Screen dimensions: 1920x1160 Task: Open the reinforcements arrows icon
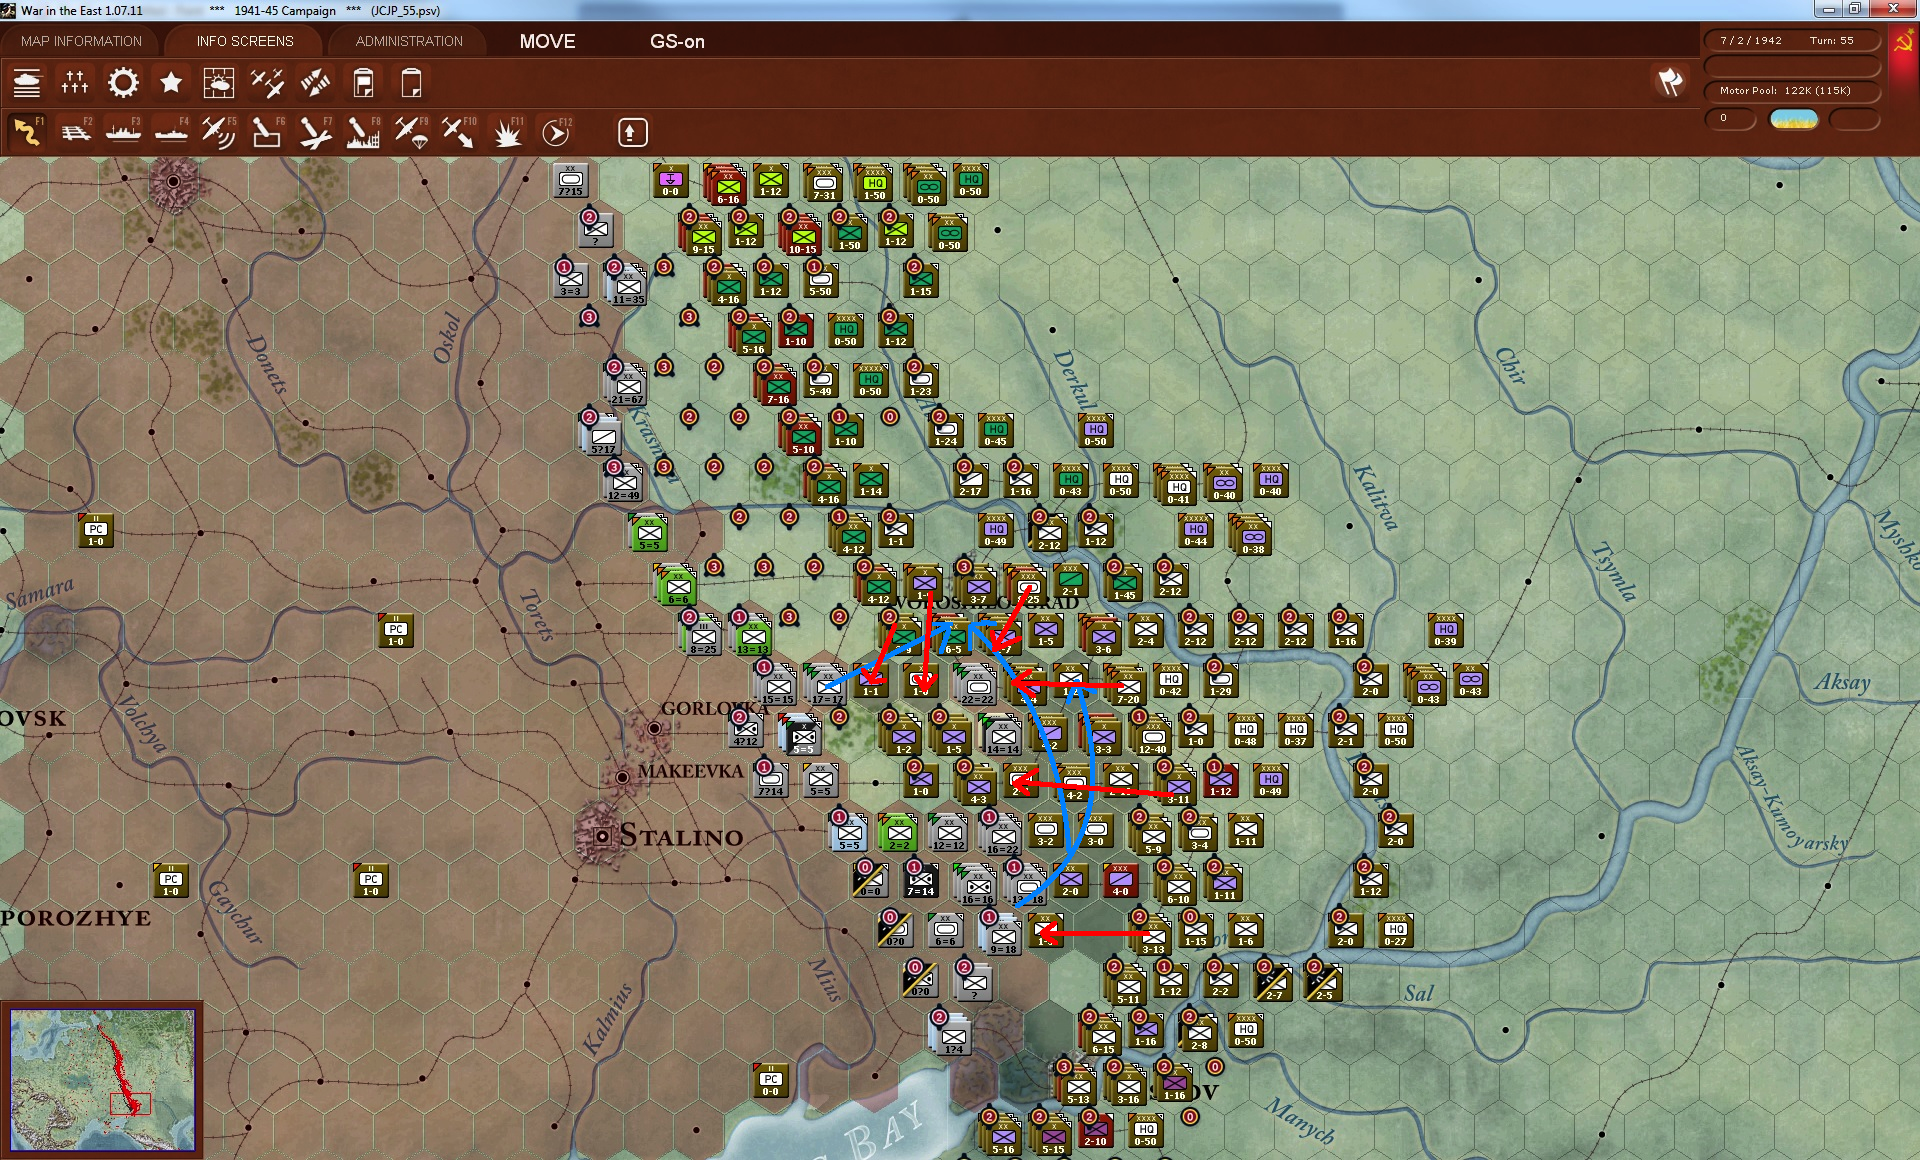tap(315, 83)
